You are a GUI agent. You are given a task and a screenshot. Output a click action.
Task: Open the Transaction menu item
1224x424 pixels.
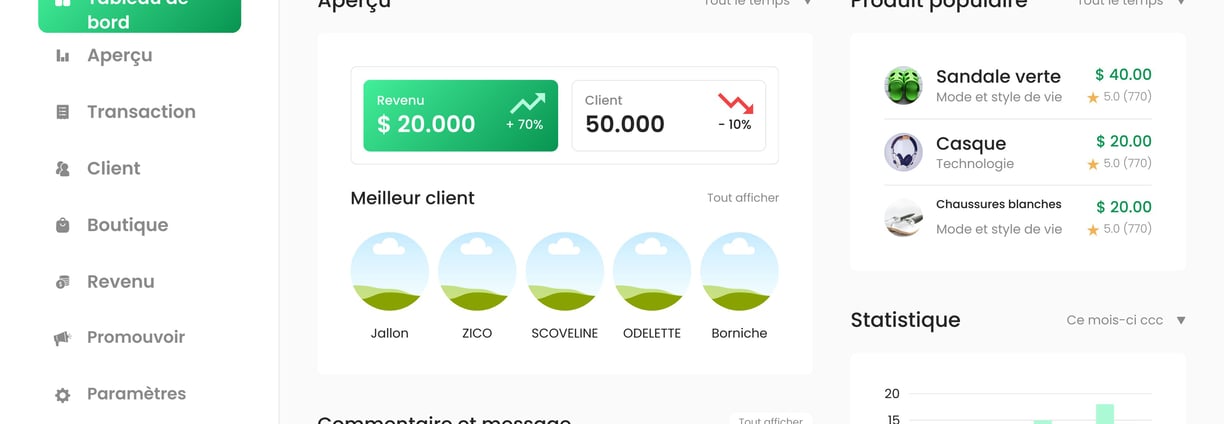tap(140, 112)
